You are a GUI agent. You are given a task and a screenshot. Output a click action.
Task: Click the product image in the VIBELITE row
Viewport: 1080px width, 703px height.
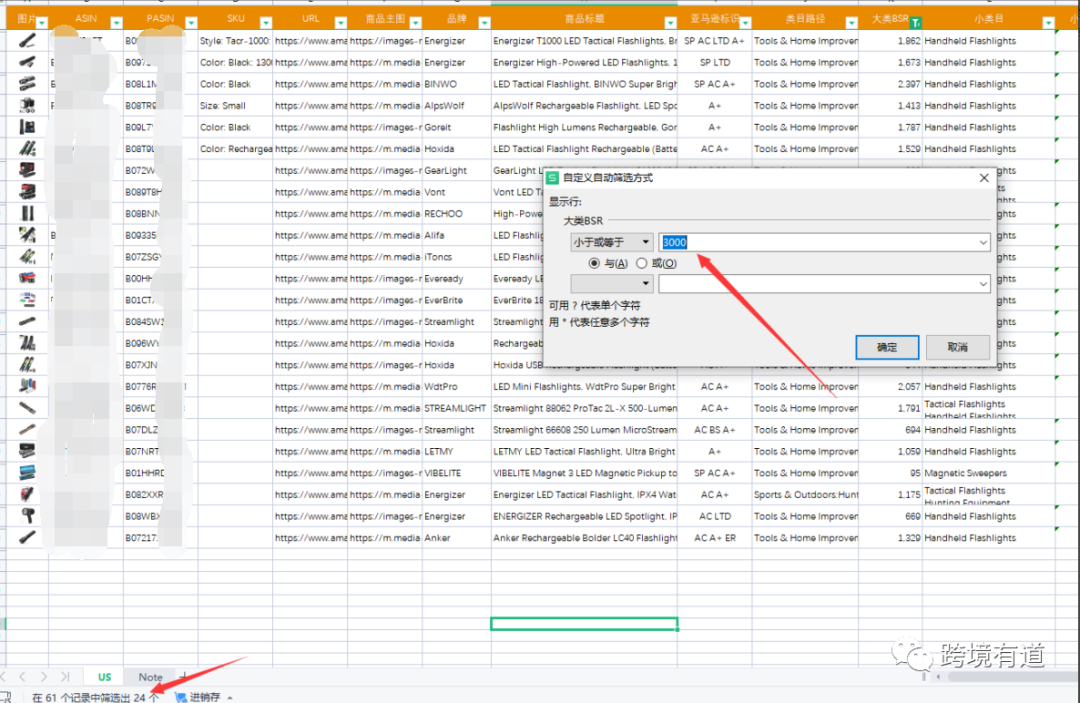tap(27, 473)
